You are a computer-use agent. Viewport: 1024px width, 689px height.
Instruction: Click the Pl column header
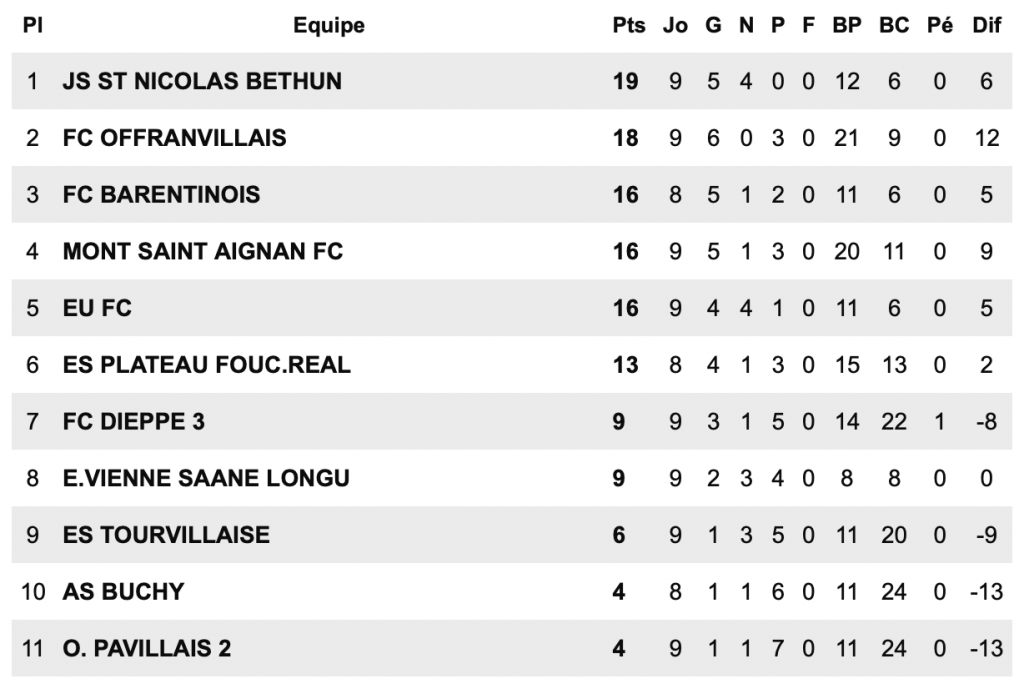coord(32,26)
